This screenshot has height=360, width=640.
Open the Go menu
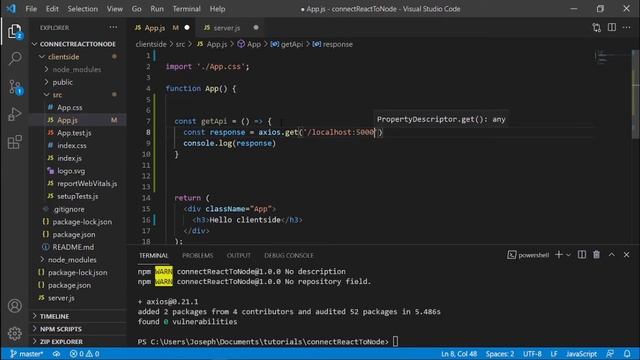[x=137, y=9]
